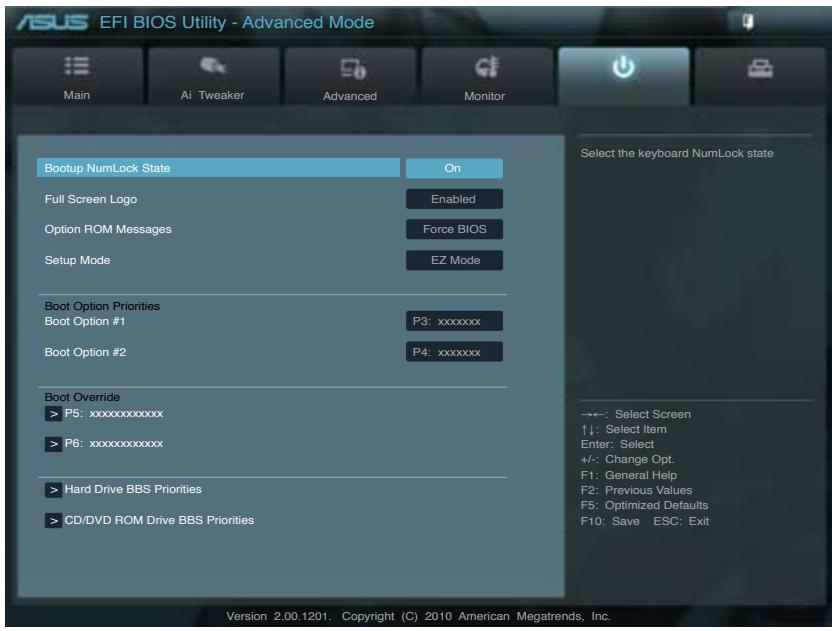Click the exit door icon at top right
This screenshot has height=631, width=832.
[748, 22]
